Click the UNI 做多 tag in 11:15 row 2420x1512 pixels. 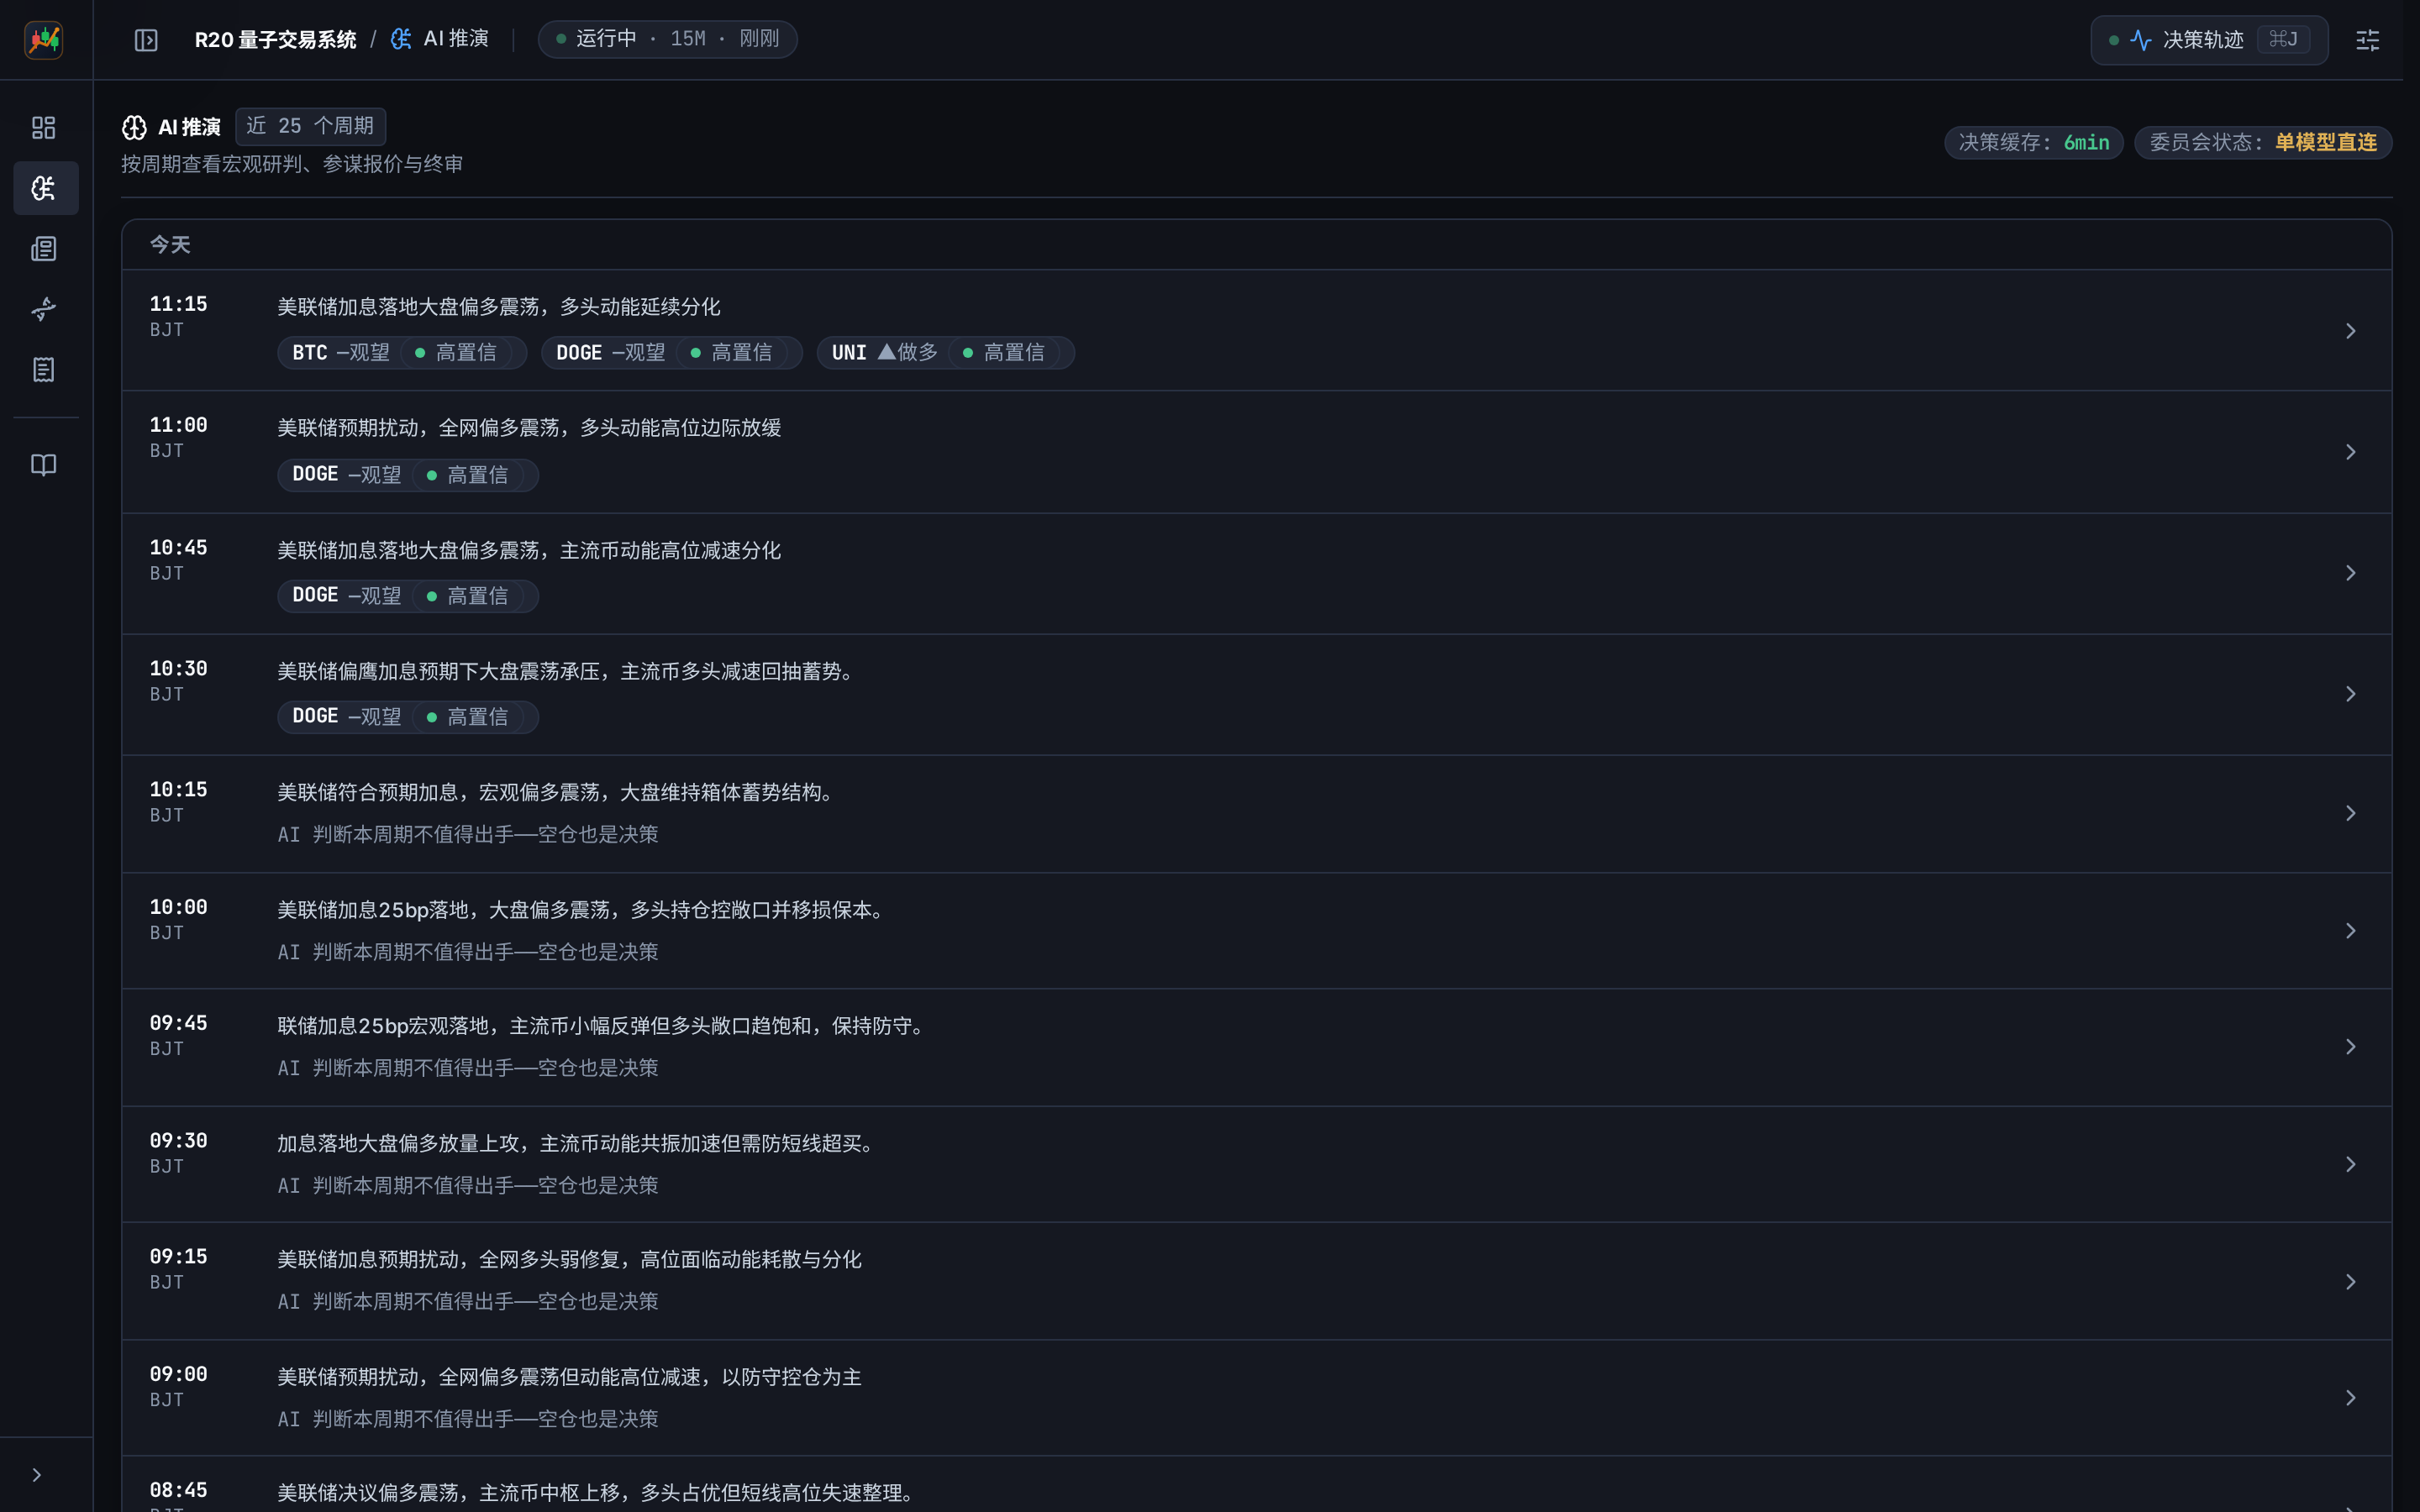tap(946, 353)
